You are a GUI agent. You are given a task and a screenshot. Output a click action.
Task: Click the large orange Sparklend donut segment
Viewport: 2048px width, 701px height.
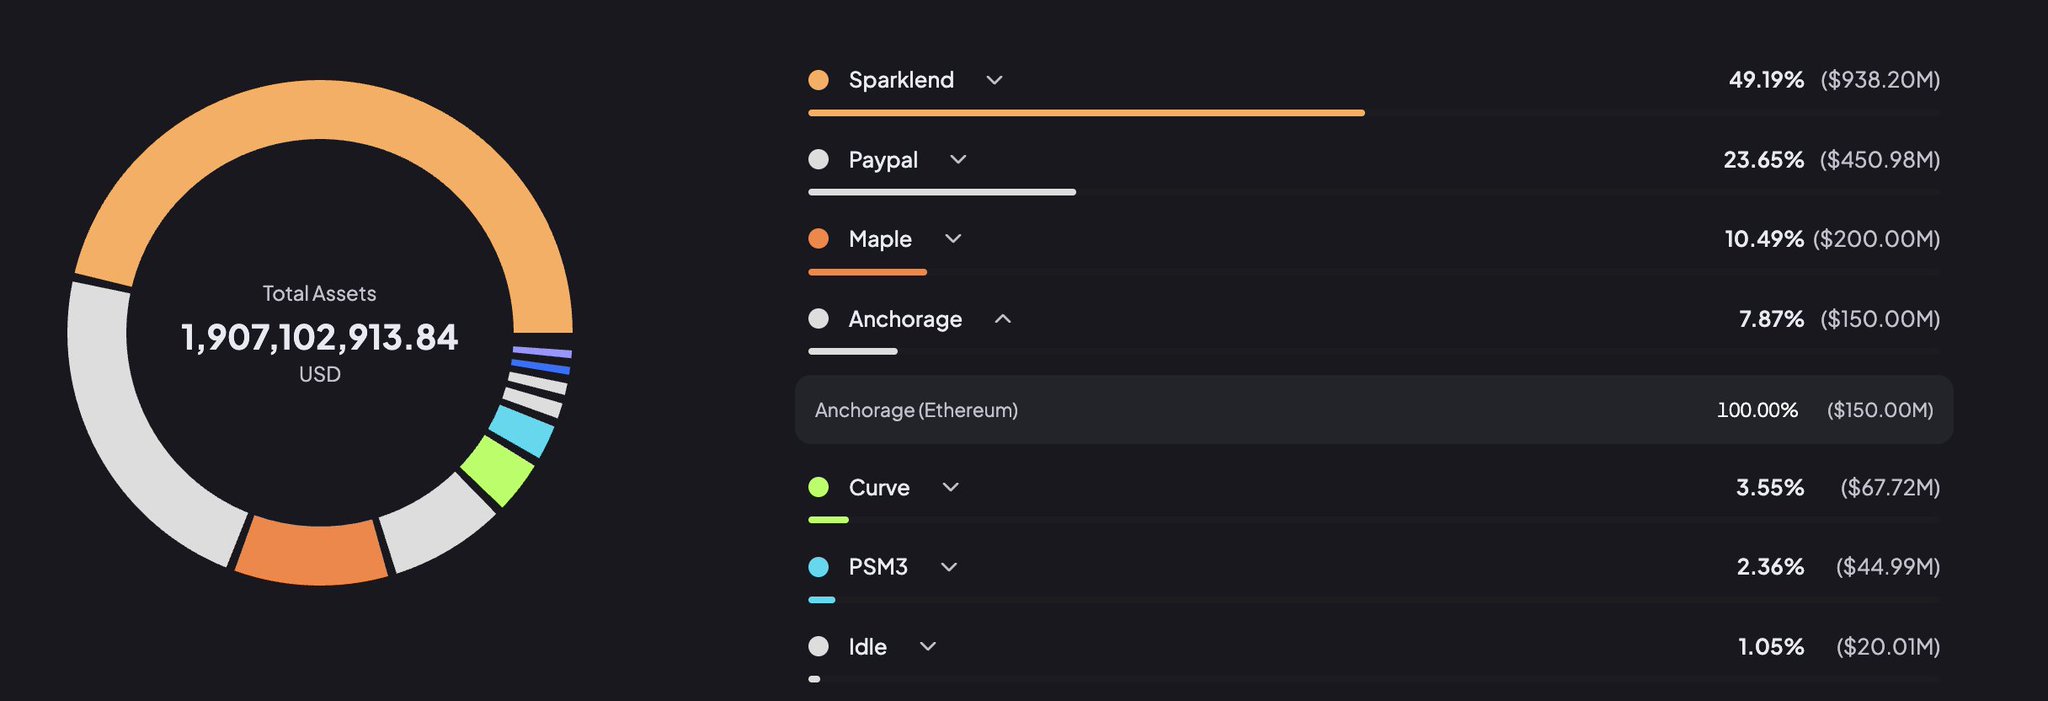320,110
